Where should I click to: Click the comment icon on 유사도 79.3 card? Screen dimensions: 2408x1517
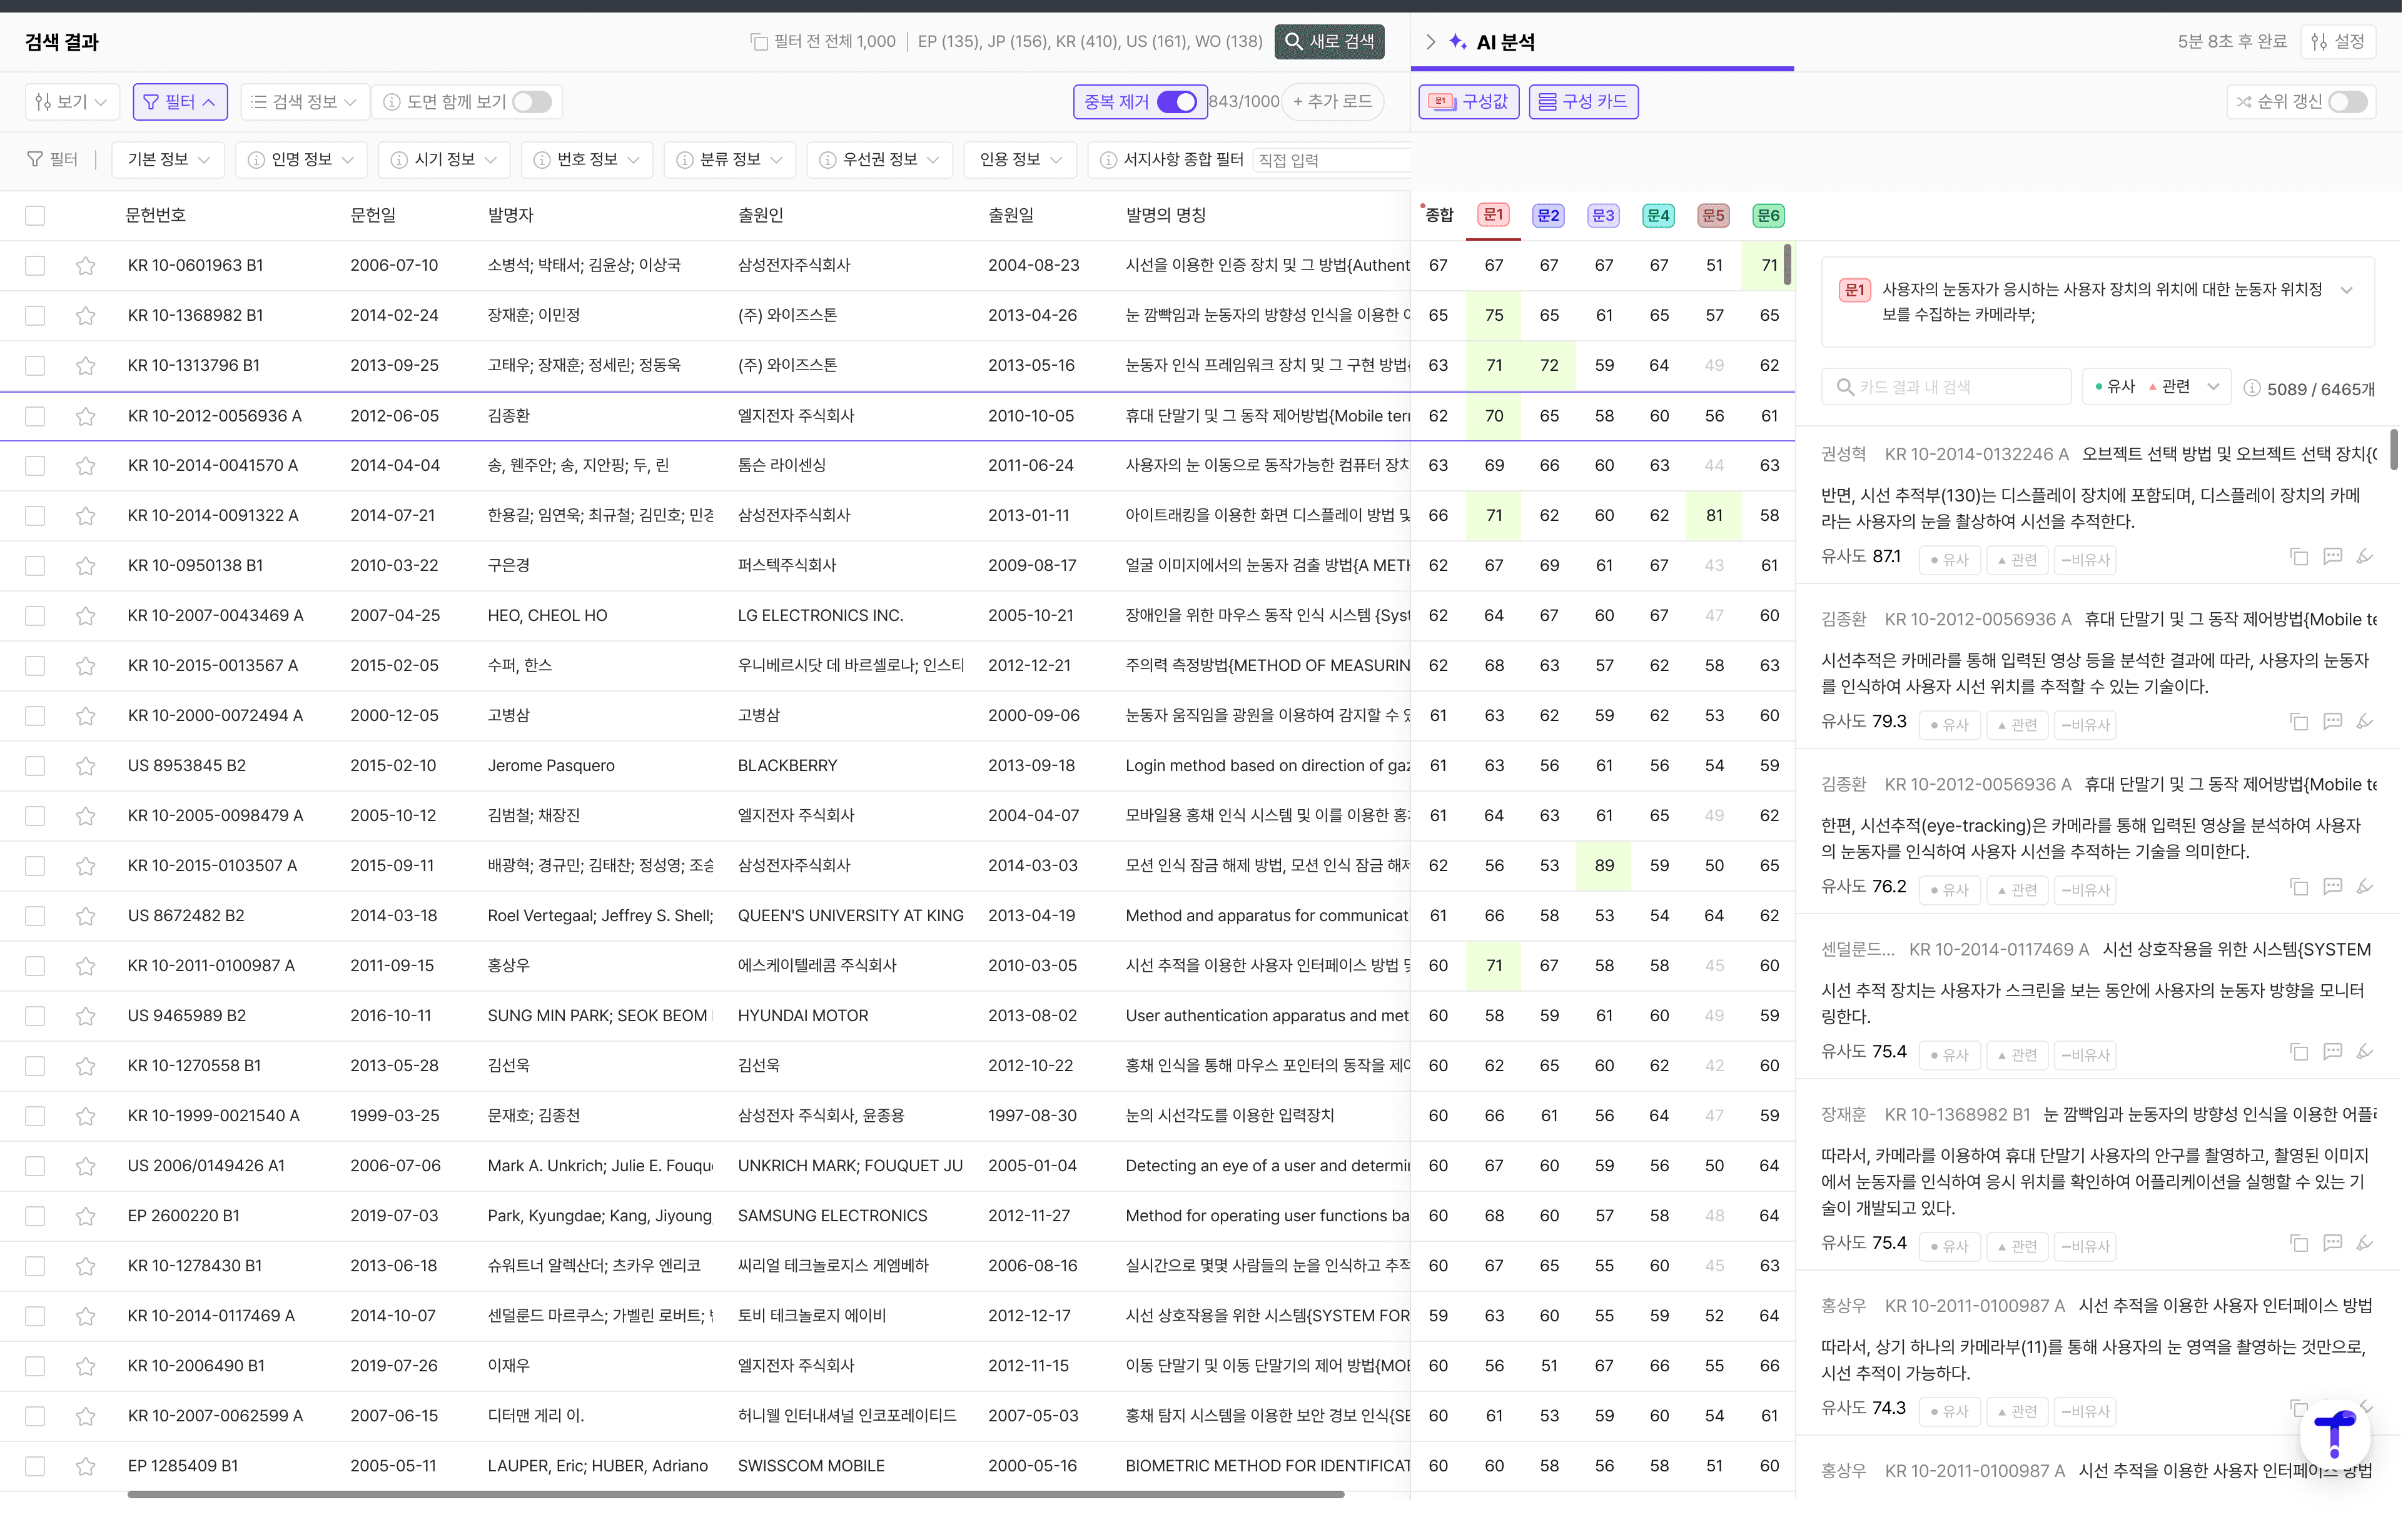(2332, 722)
